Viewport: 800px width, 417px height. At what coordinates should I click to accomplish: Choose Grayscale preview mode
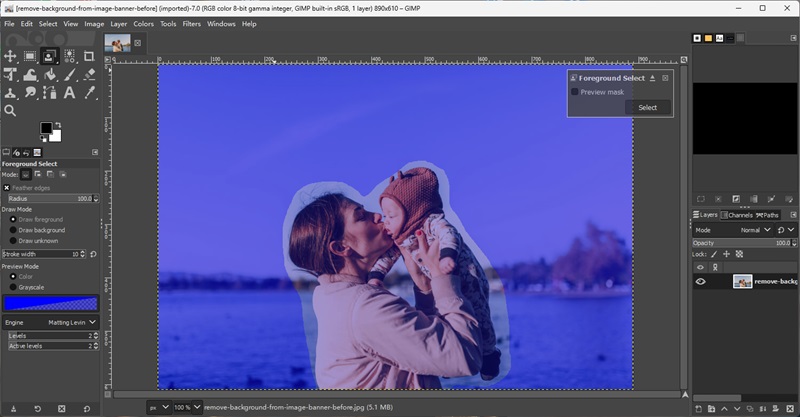[x=13, y=287]
